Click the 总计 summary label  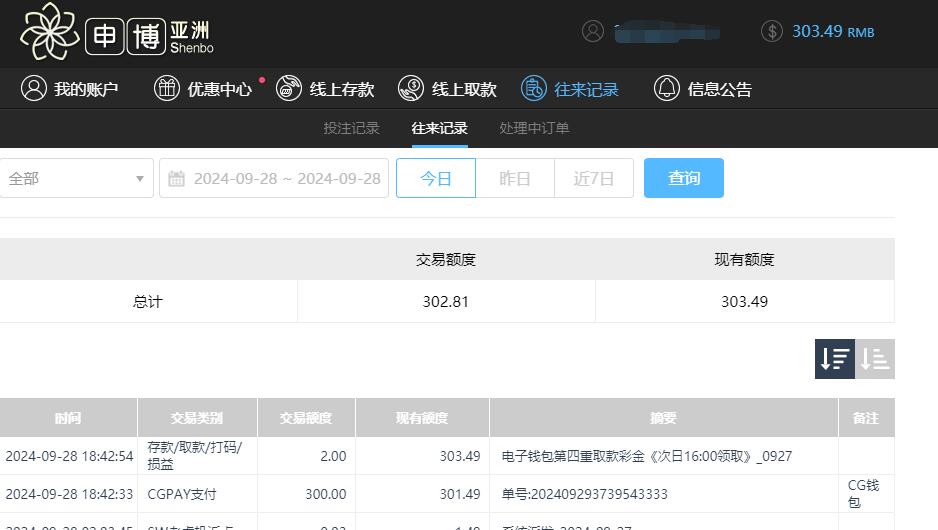(148, 301)
